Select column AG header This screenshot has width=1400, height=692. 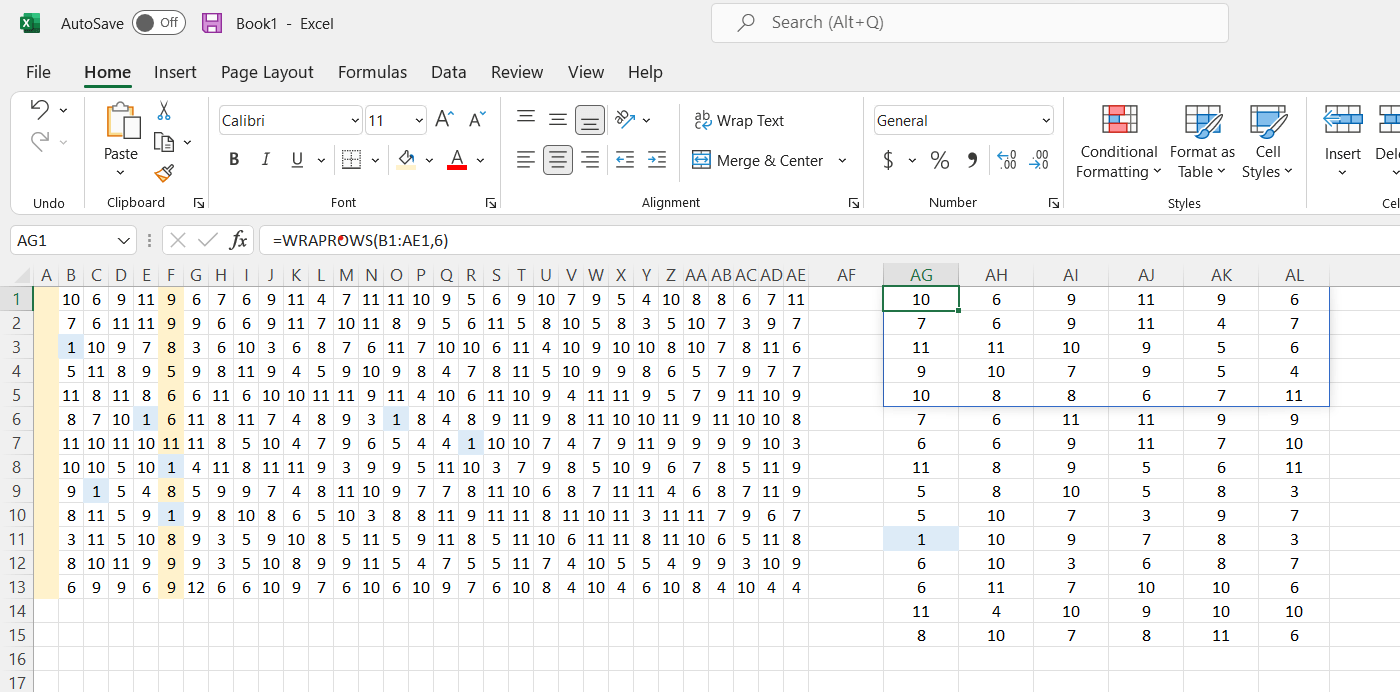point(921,275)
